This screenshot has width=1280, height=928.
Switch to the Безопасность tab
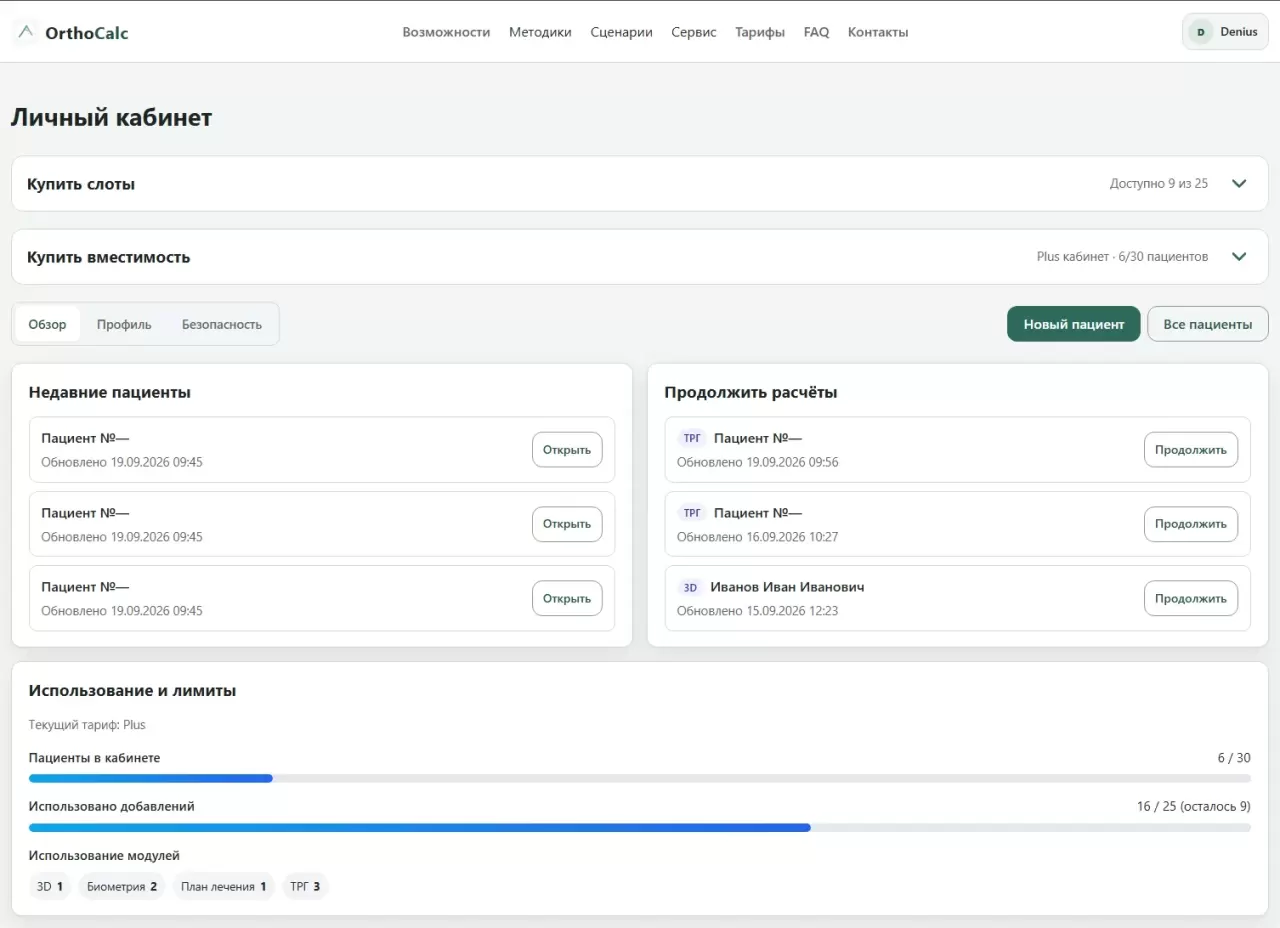pyautogui.click(x=222, y=324)
